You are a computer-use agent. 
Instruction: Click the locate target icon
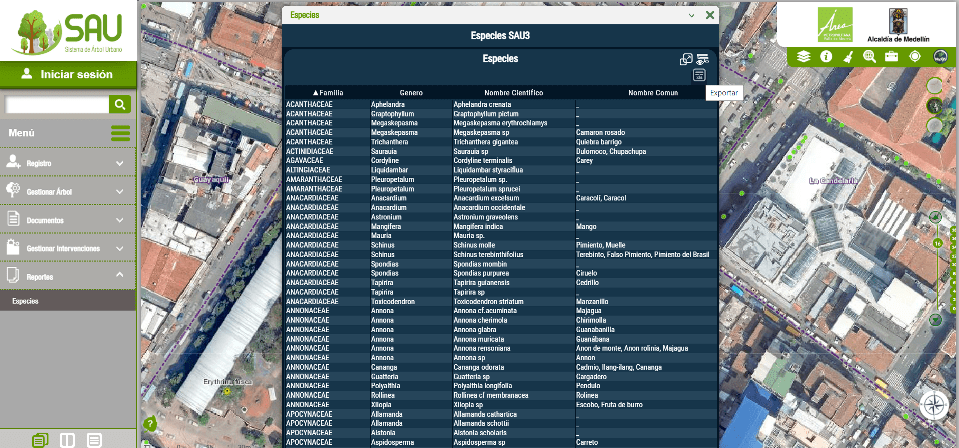click(914, 57)
